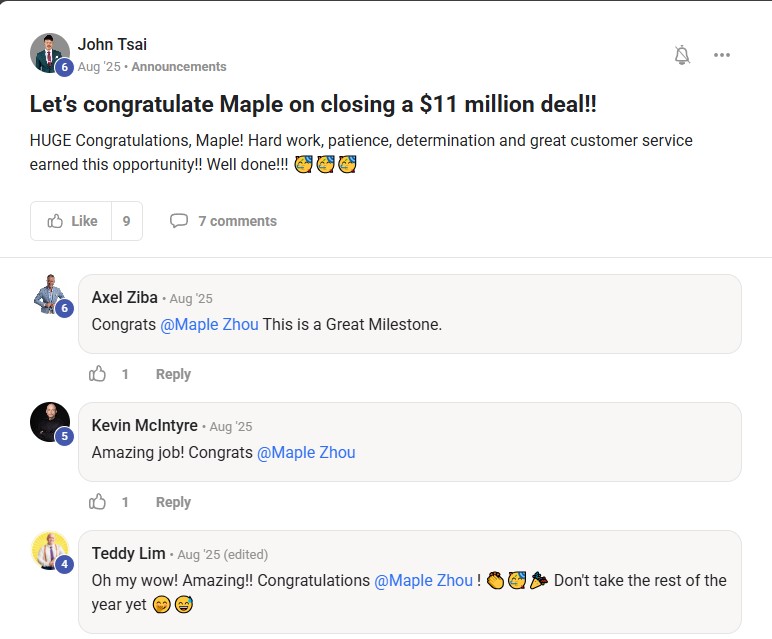Reply to Kevin McIntyre's comment

tap(173, 502)
